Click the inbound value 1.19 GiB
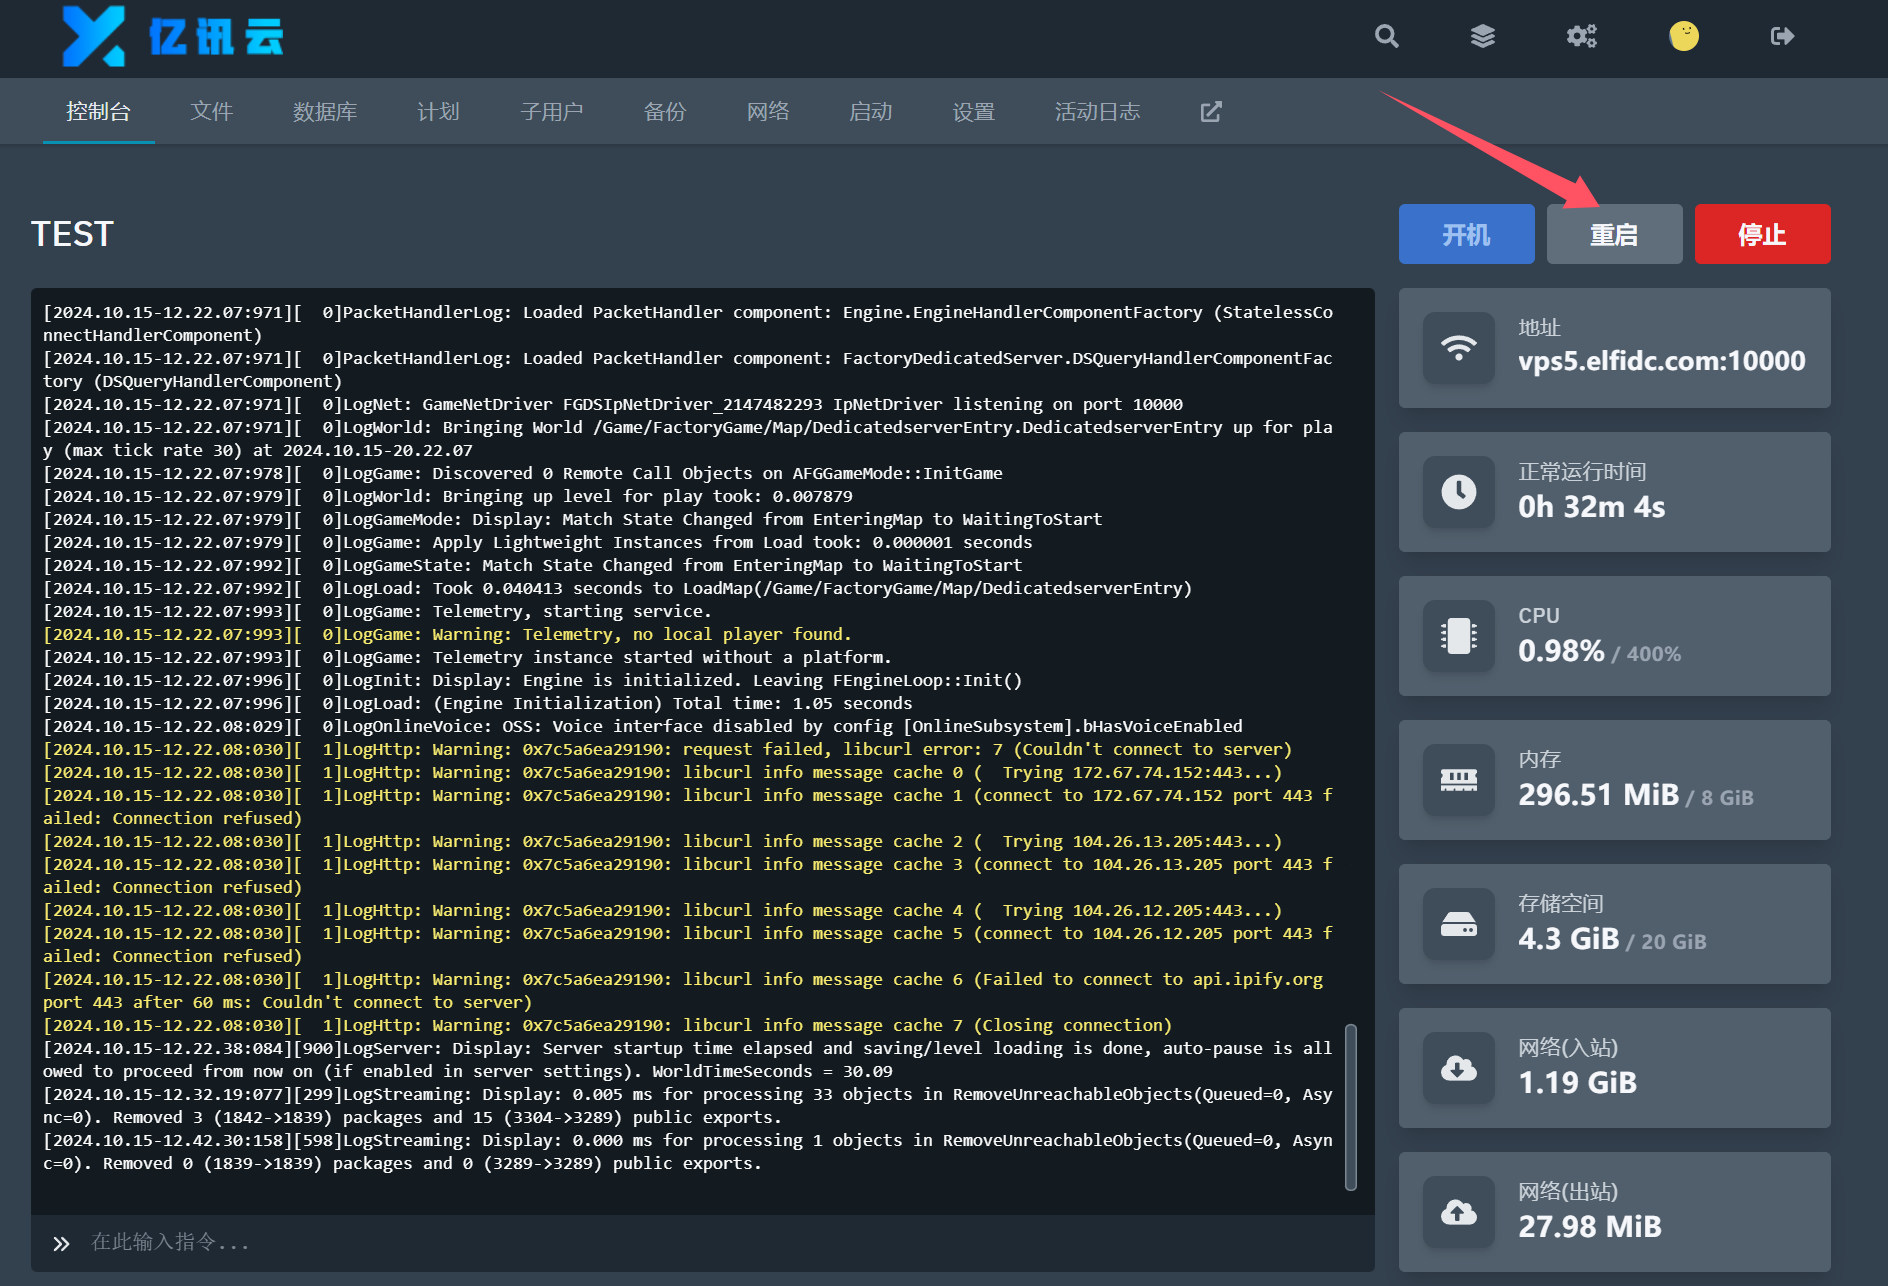This screenshot has width=1888, height=1286. coord(1578,1083)
